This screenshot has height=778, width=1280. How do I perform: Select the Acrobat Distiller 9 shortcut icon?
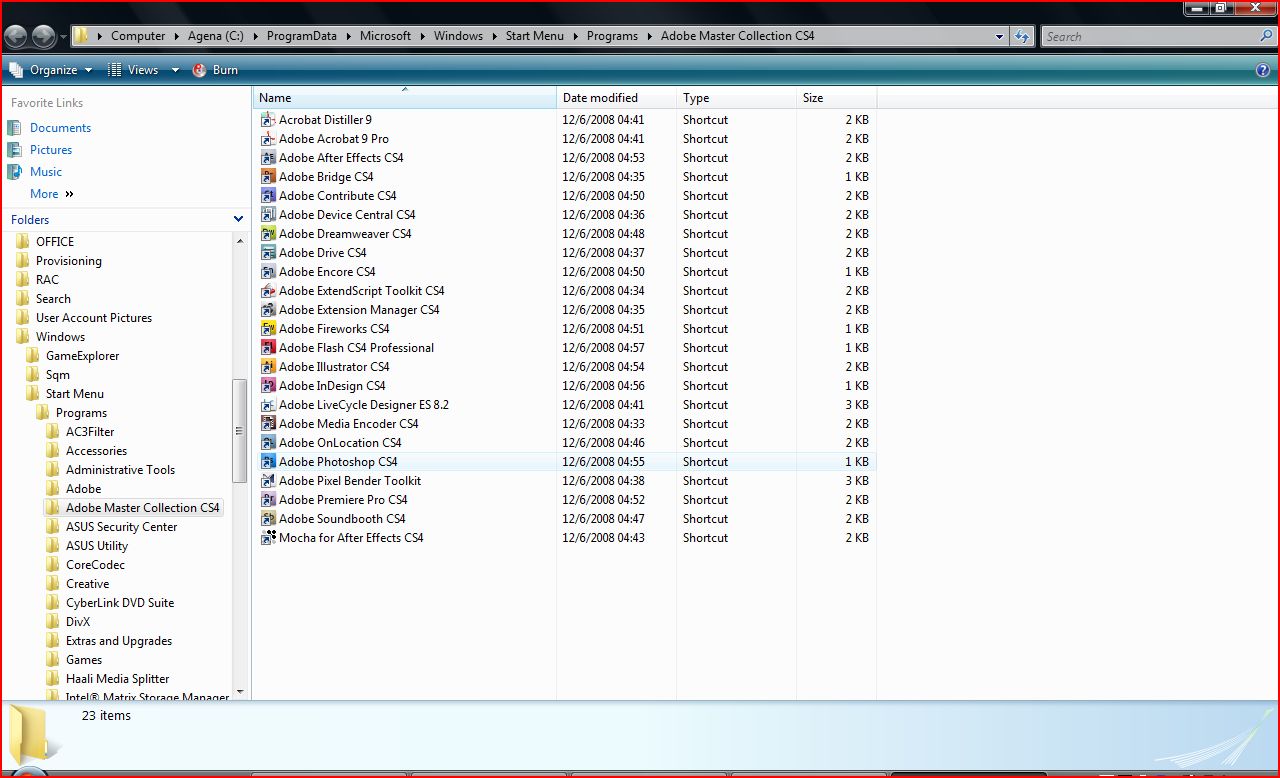point(268,119)
